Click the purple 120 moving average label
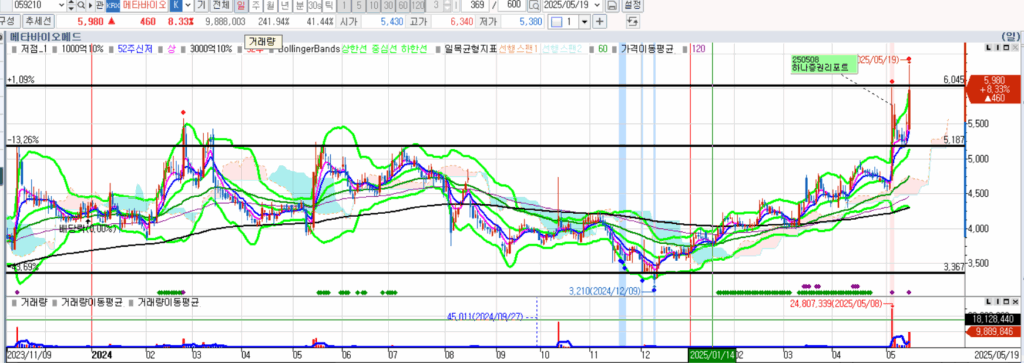The image size is (1024, 363). [699, 48]
